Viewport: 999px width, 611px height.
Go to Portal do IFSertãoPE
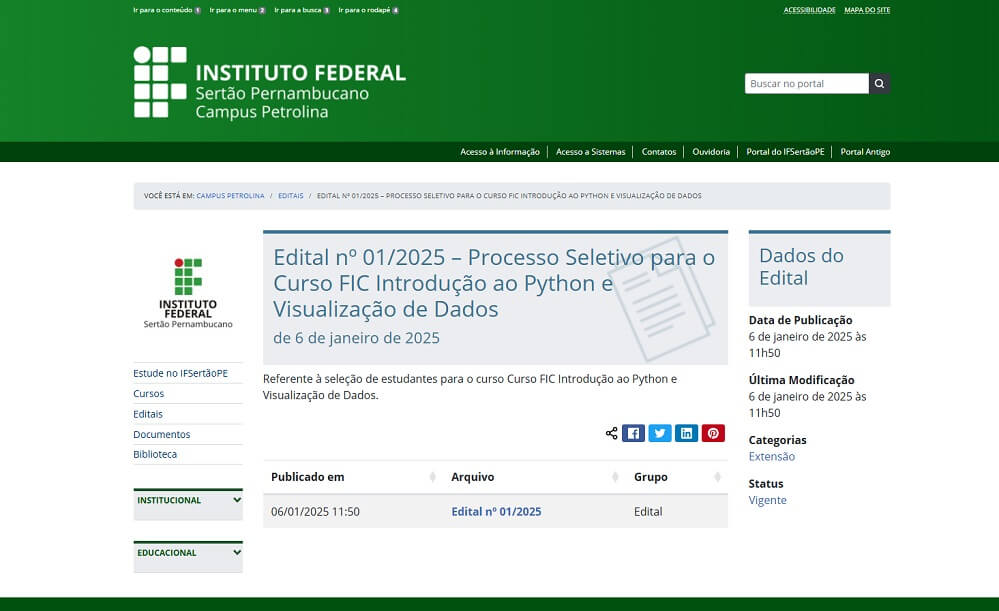point(785,152)
